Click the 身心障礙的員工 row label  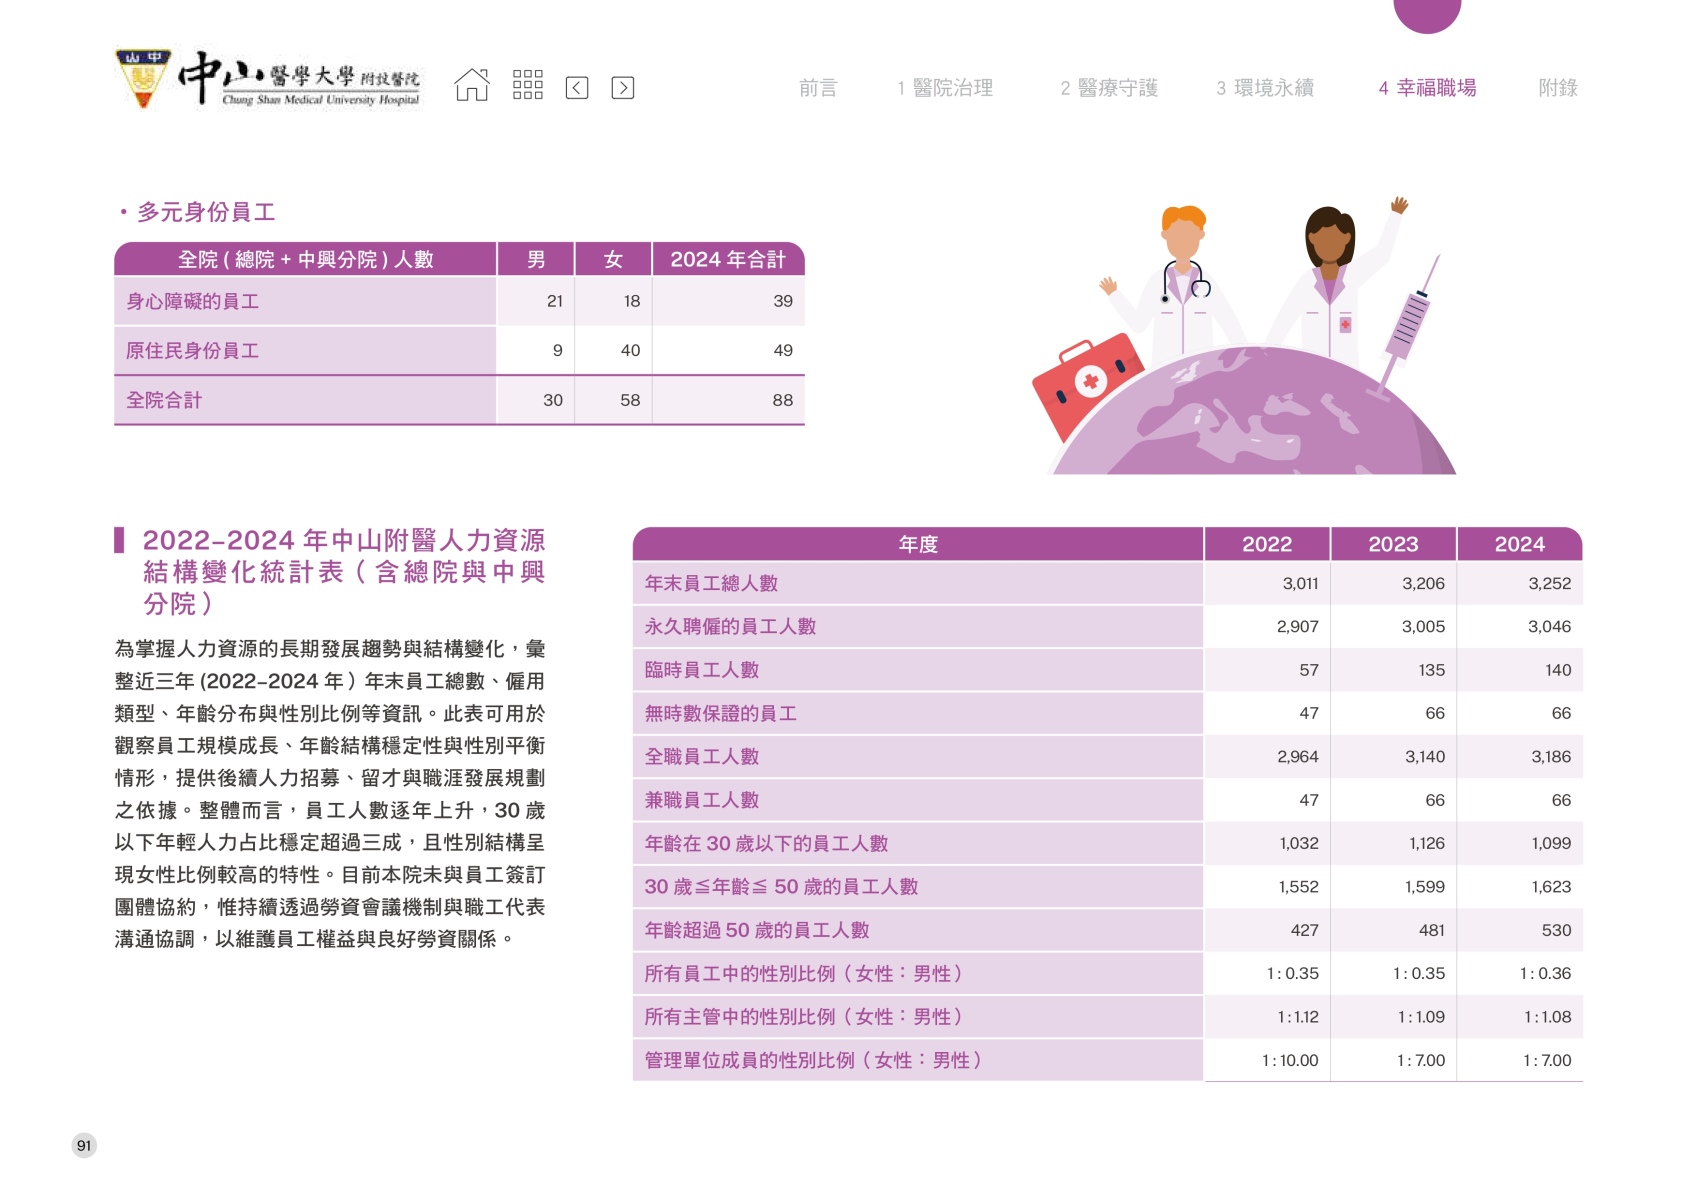click(192, 301)
